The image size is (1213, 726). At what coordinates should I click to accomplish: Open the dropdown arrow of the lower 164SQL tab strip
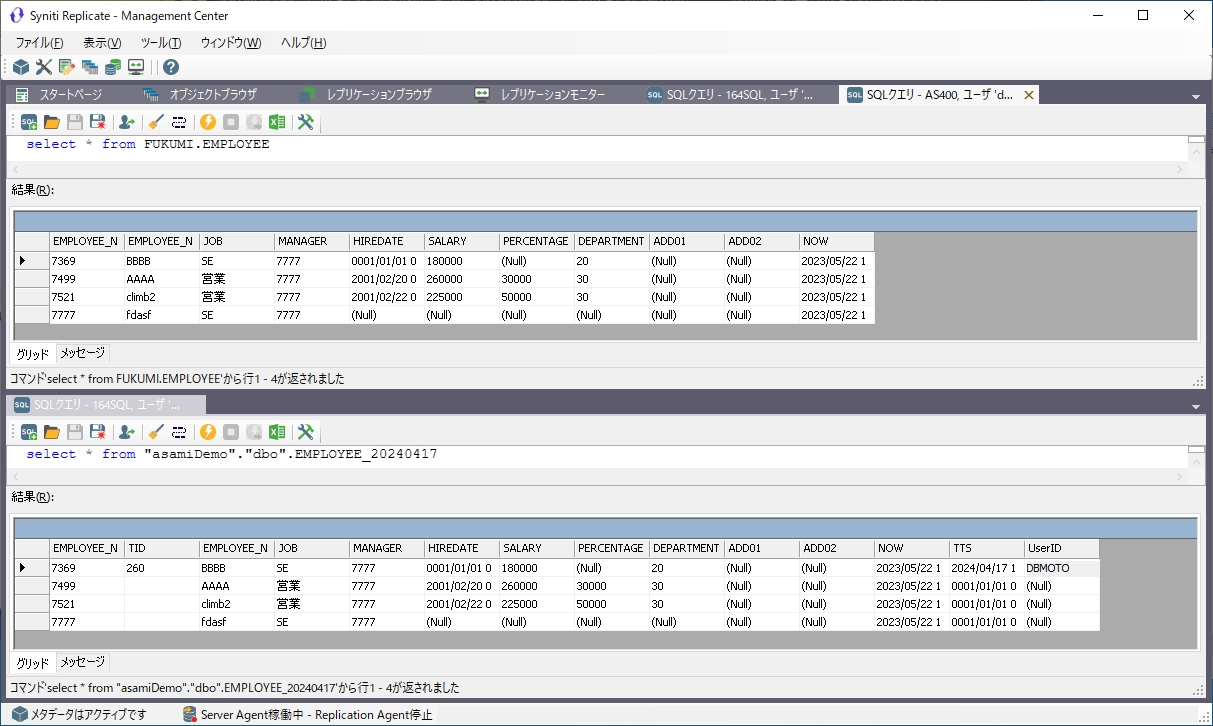pyautogui.click(x=1196, y=407)
